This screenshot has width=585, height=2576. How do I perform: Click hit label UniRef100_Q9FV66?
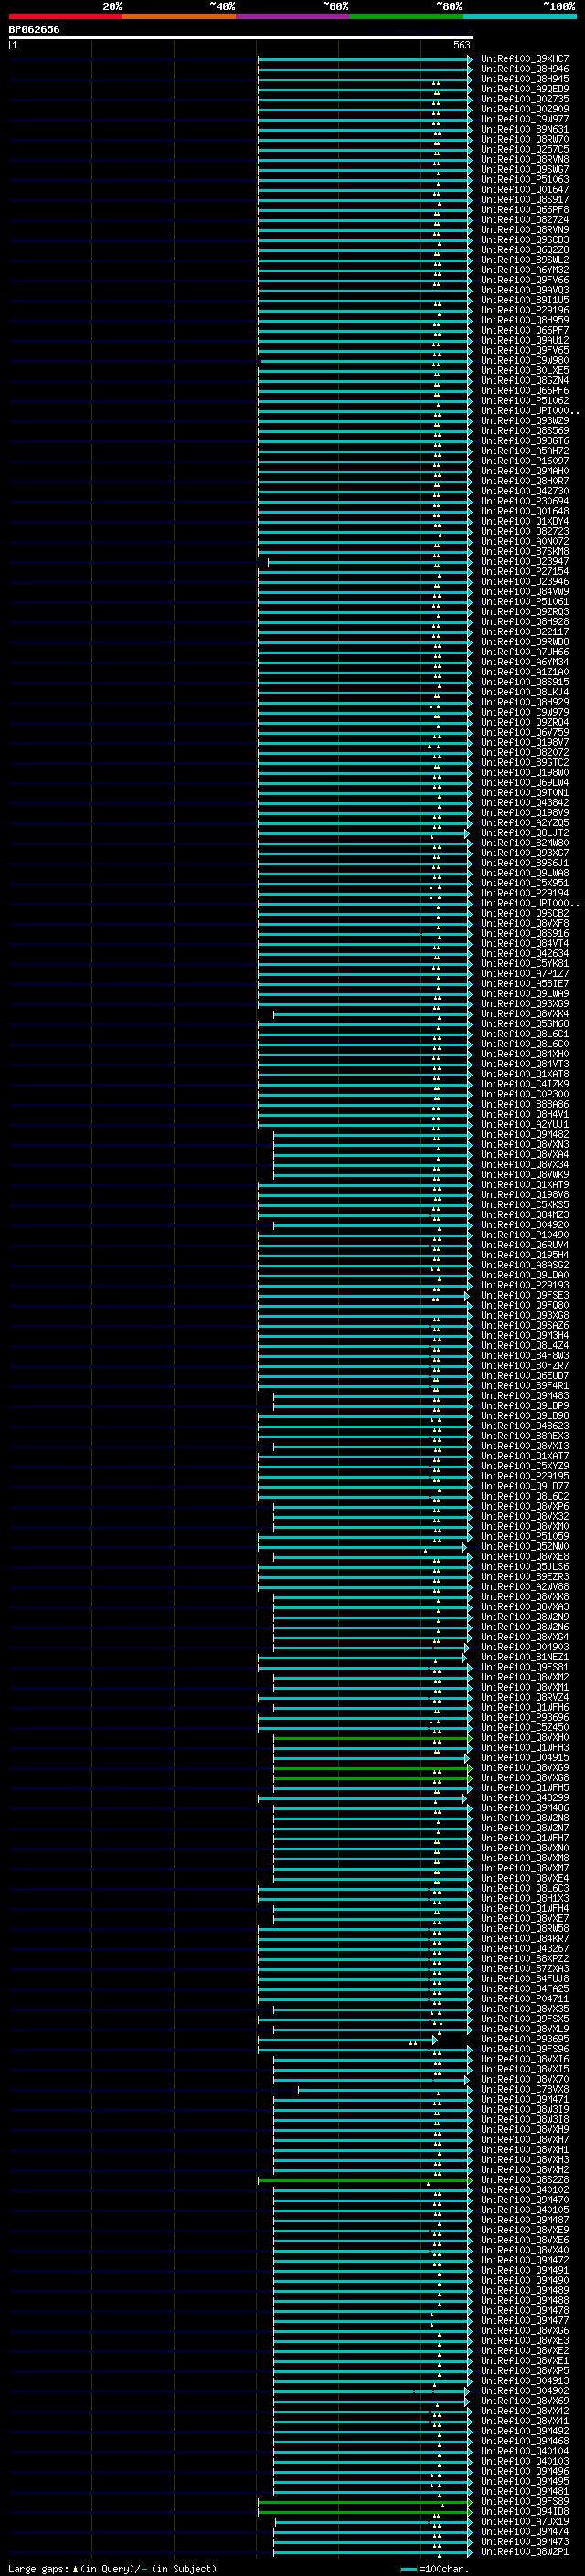pos(525,280)
